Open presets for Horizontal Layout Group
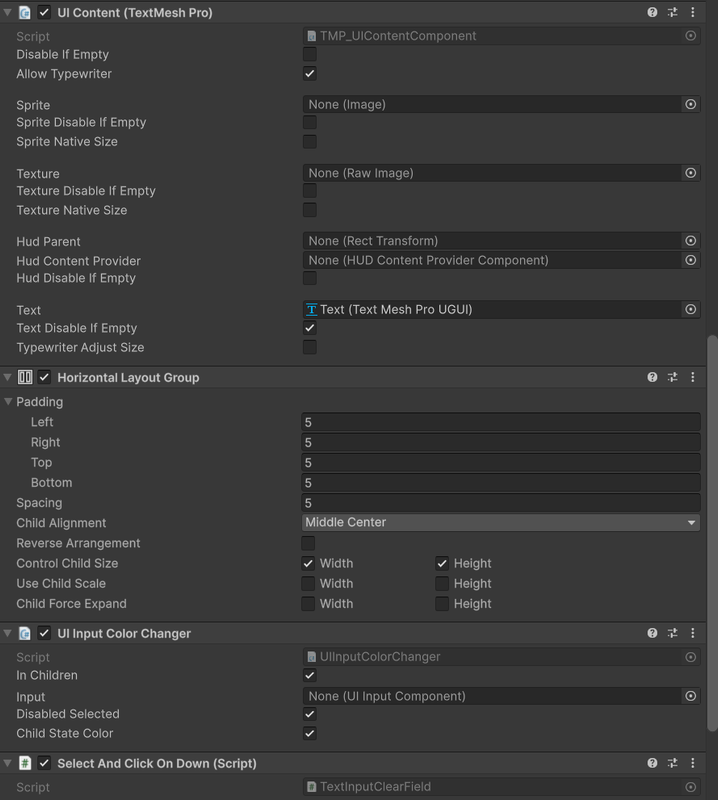 click(672, 377)
